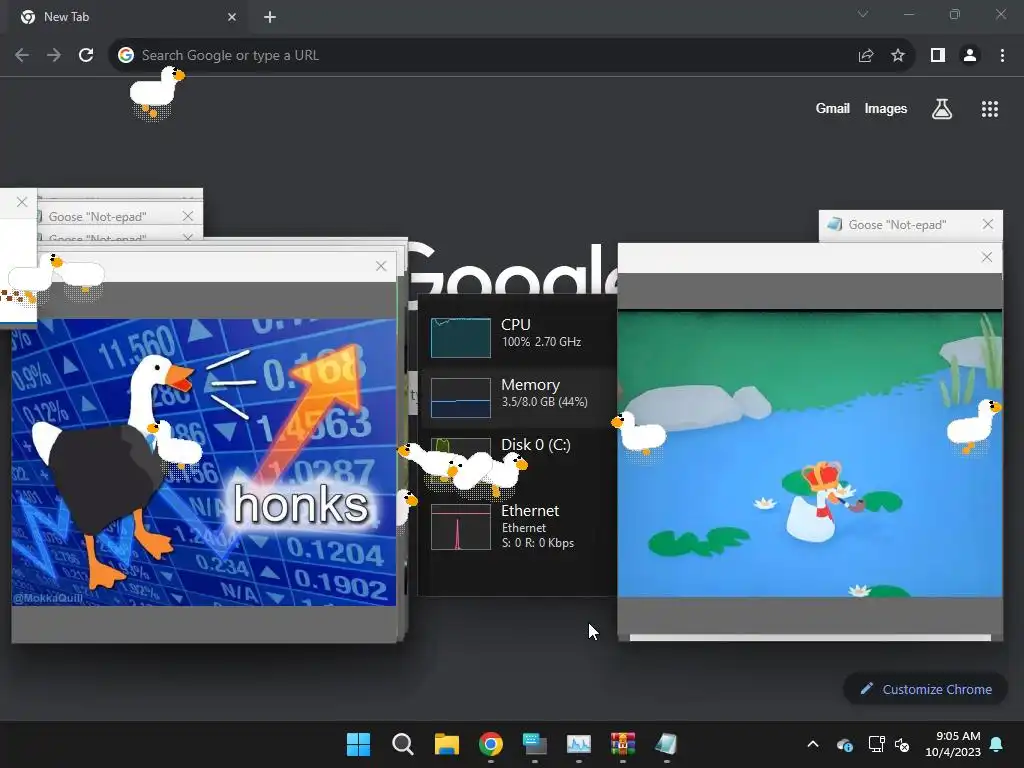The width and height of the screenshot is (1024, 768).
Task: Click the OneDrive cloud tray icon
Action: pos(844,744)
